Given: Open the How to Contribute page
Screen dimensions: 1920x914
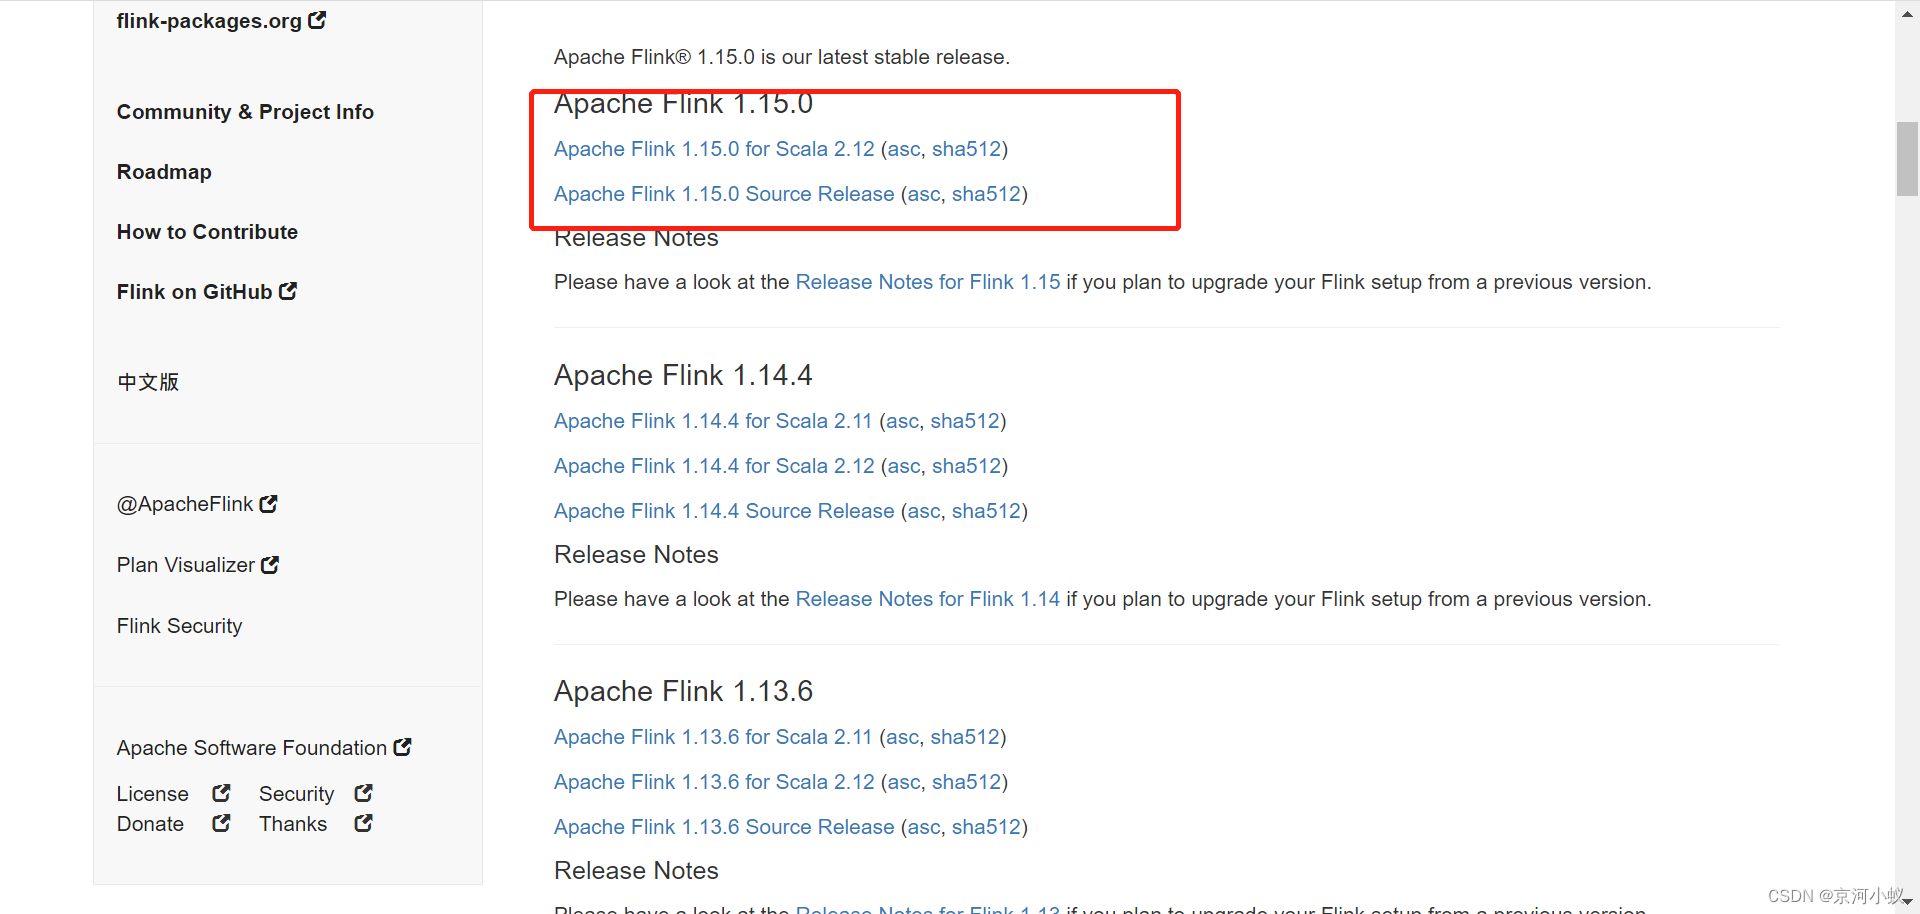Looking at the screenshot, I should [x=207, y=232].
